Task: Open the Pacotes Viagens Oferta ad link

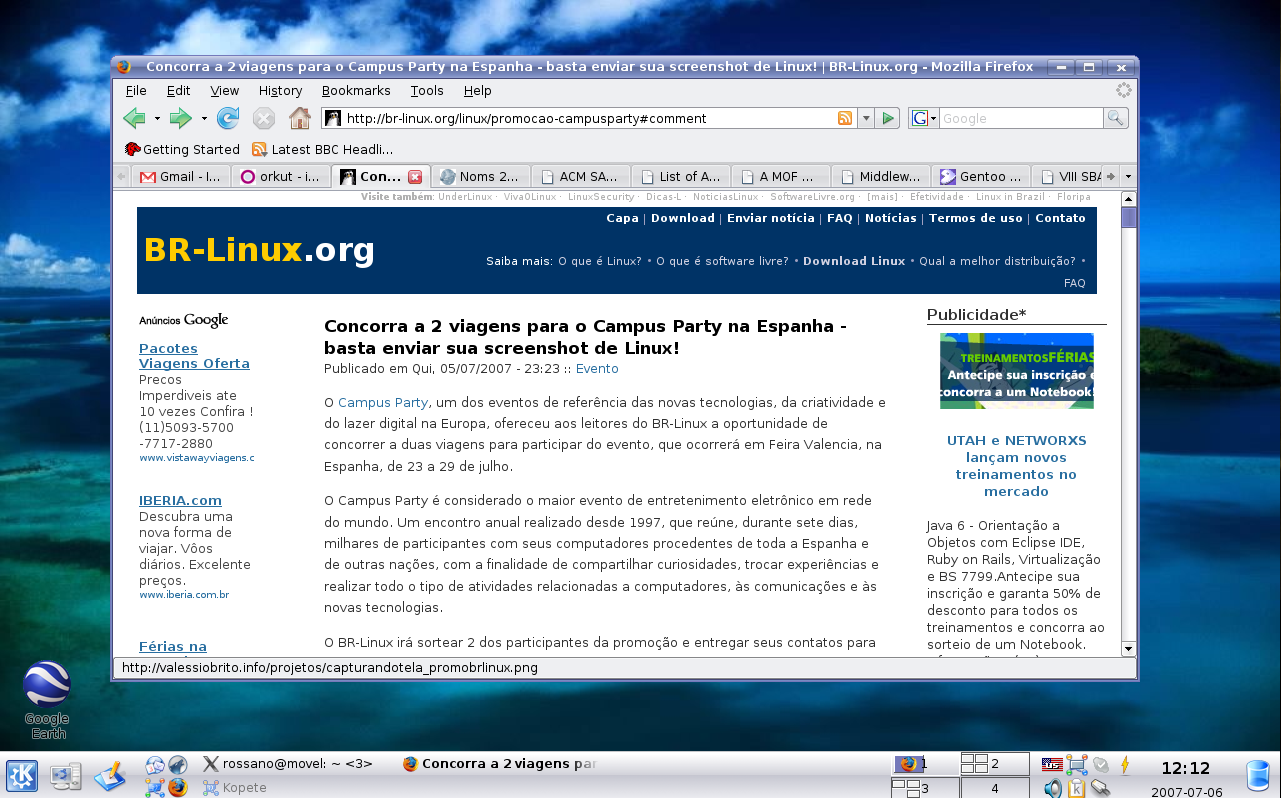Action: pyautogui.click(x=194, y=356)
